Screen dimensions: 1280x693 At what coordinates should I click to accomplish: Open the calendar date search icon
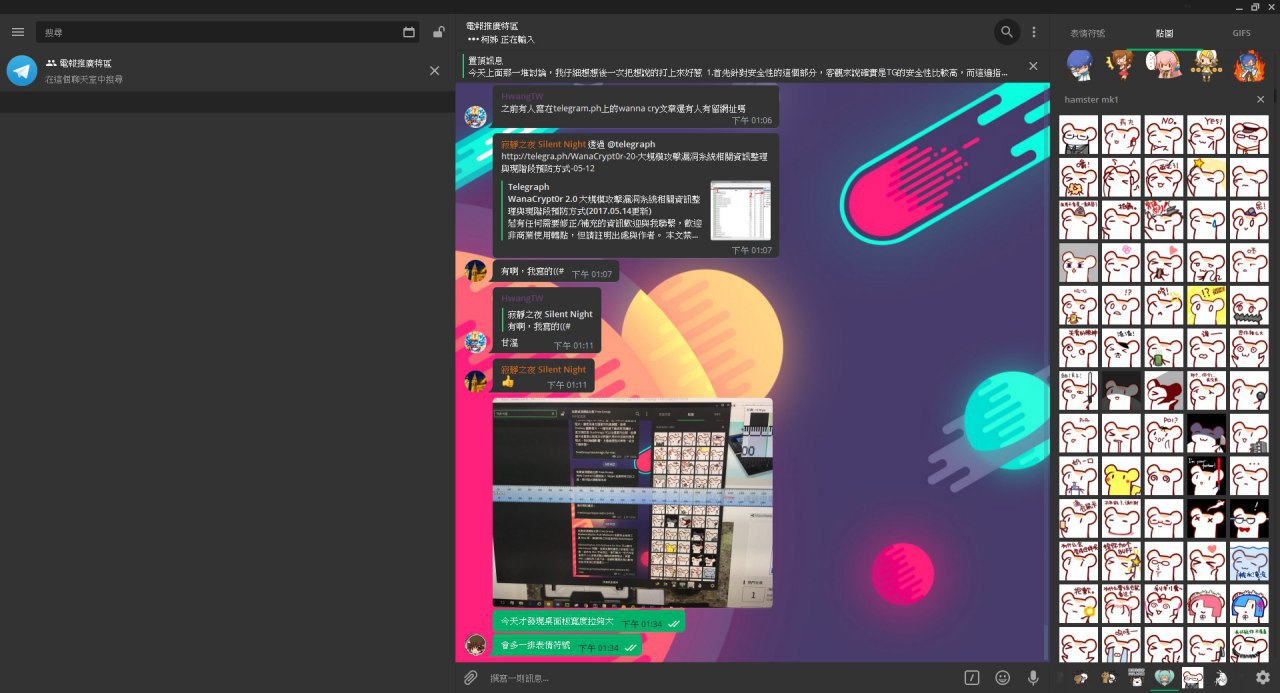(409, 32)
